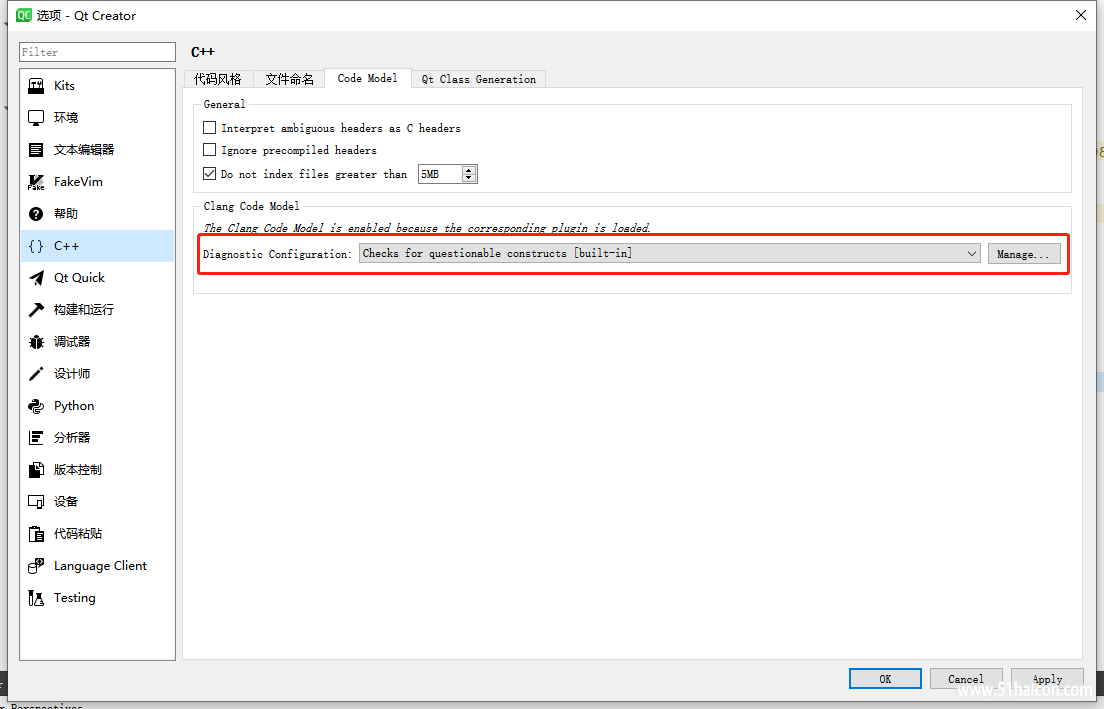The width and height of the screenshot is (1104, 709).
Task: Click the Cancel button
Action: [x=966, y=679]
